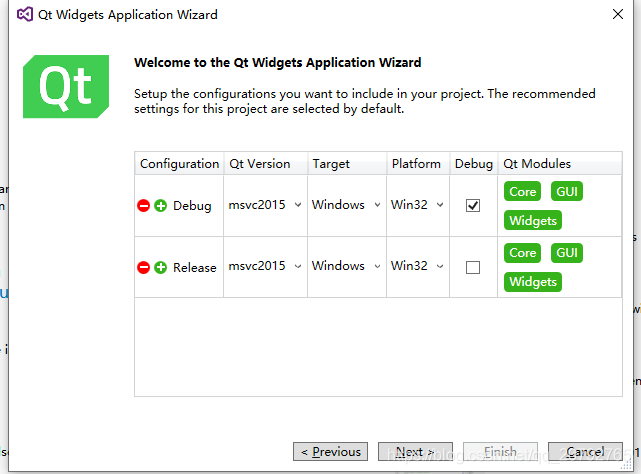Click the Qt Modules column header
The image size is (641, 474).
560,164
